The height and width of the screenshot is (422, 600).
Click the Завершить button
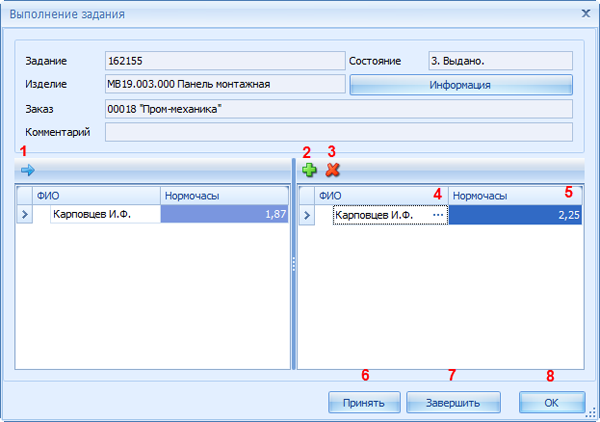click(x=453, y=402)
